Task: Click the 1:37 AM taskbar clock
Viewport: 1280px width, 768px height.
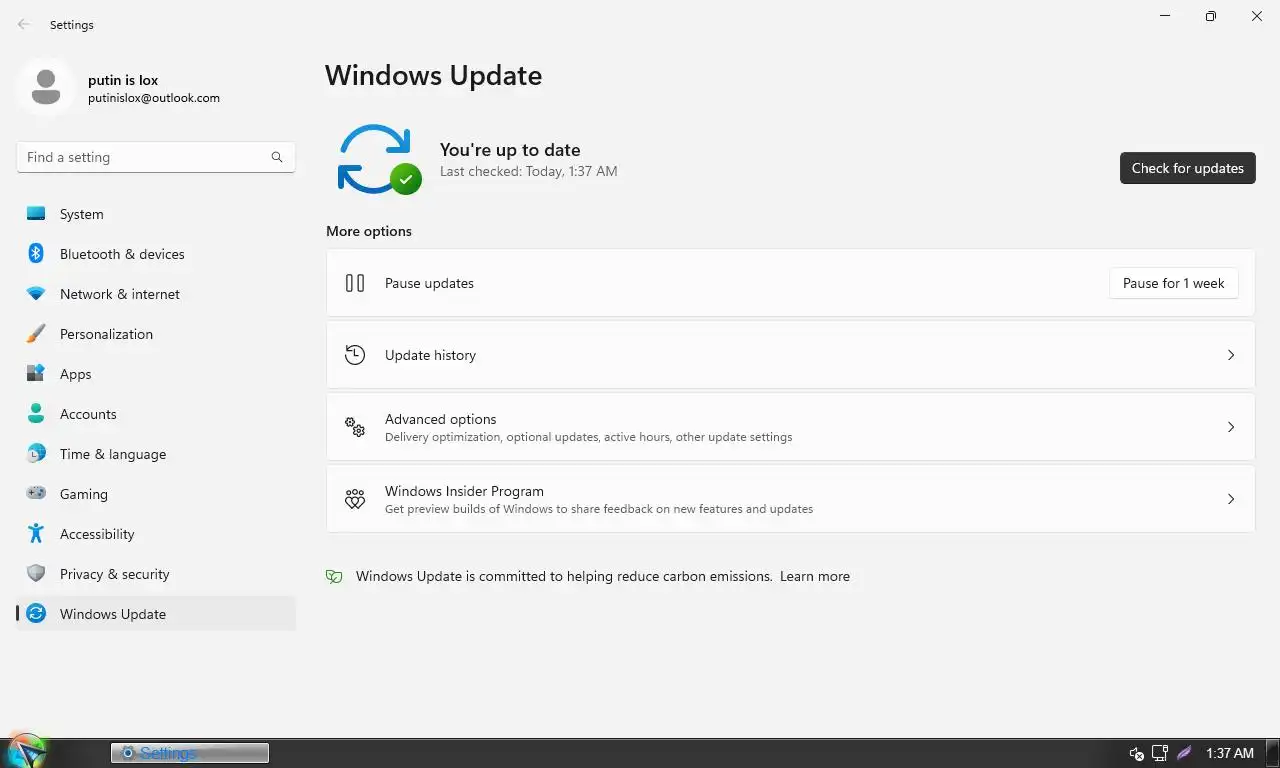Action: (1230, 753)
